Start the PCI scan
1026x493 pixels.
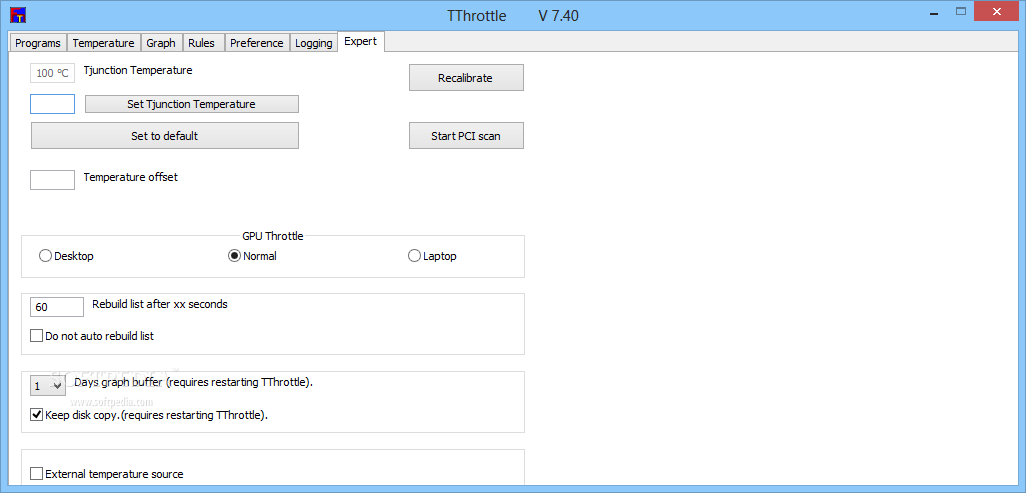click(466, 136)
